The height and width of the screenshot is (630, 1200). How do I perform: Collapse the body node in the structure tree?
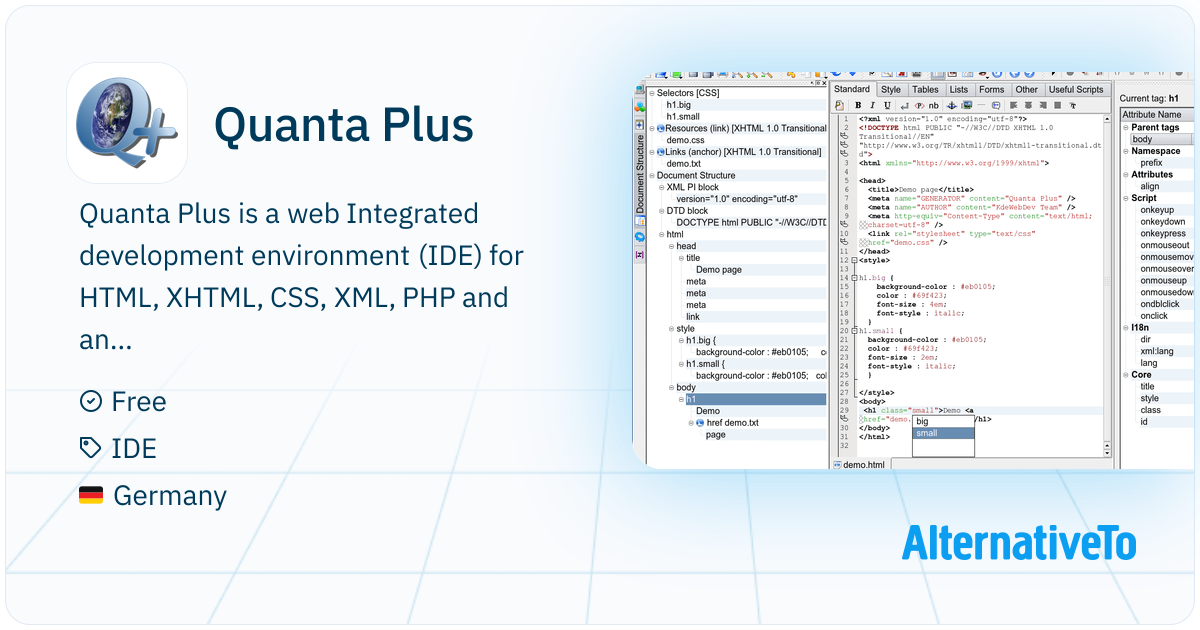pos(672,387)
